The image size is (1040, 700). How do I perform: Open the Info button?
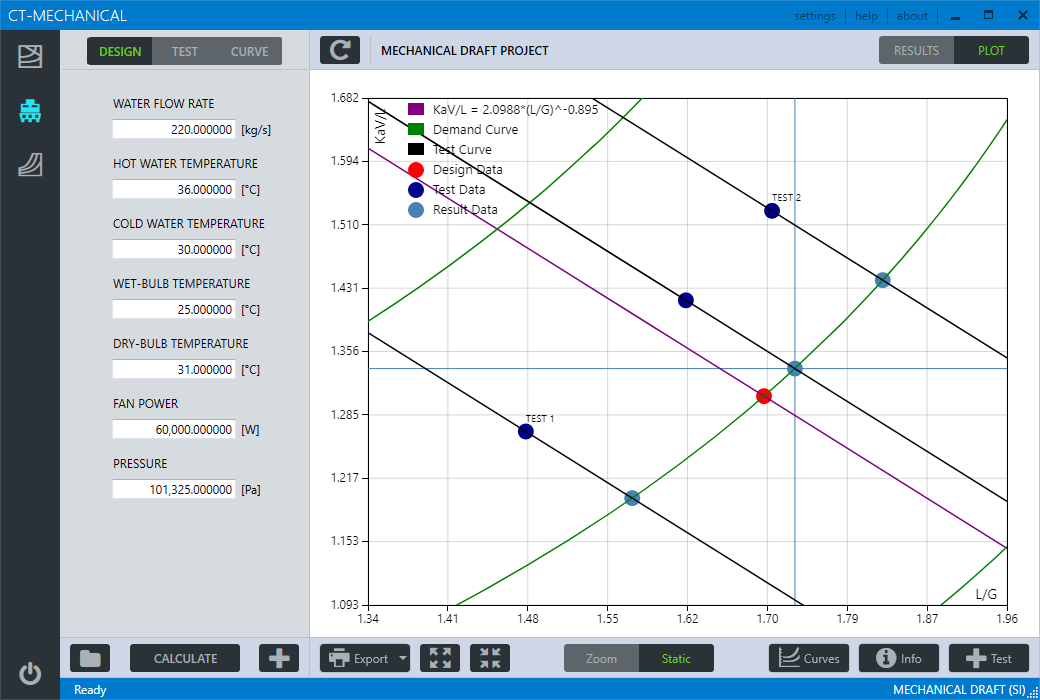tap(899, 658)
